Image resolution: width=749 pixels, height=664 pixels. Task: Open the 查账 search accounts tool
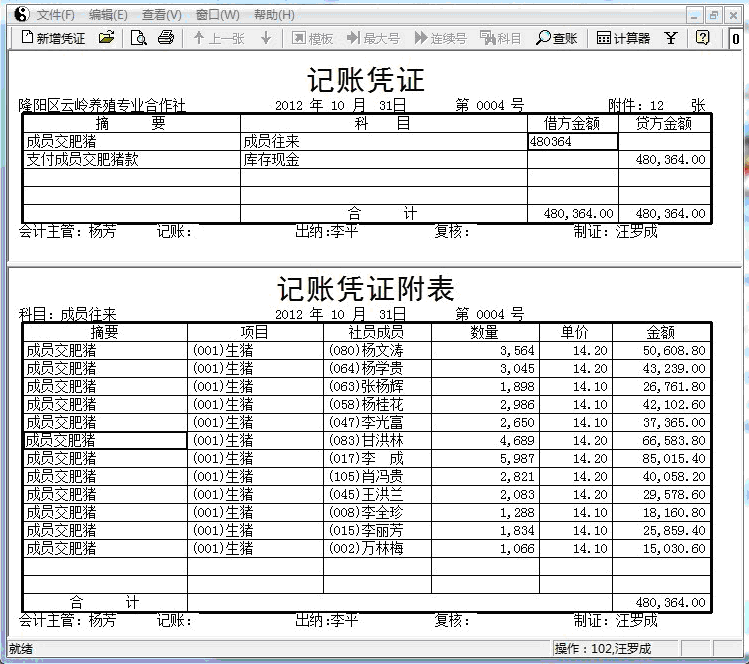tap(557, 38)
